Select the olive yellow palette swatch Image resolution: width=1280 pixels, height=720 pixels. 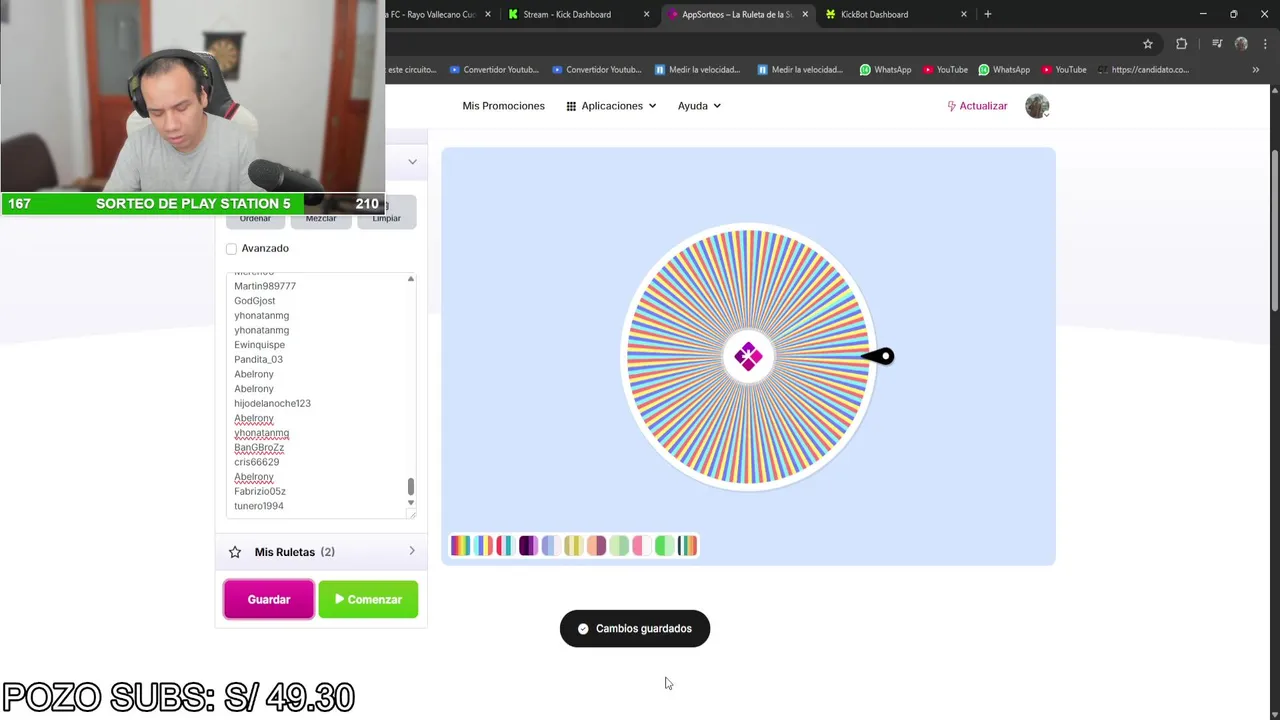[573, 546]
